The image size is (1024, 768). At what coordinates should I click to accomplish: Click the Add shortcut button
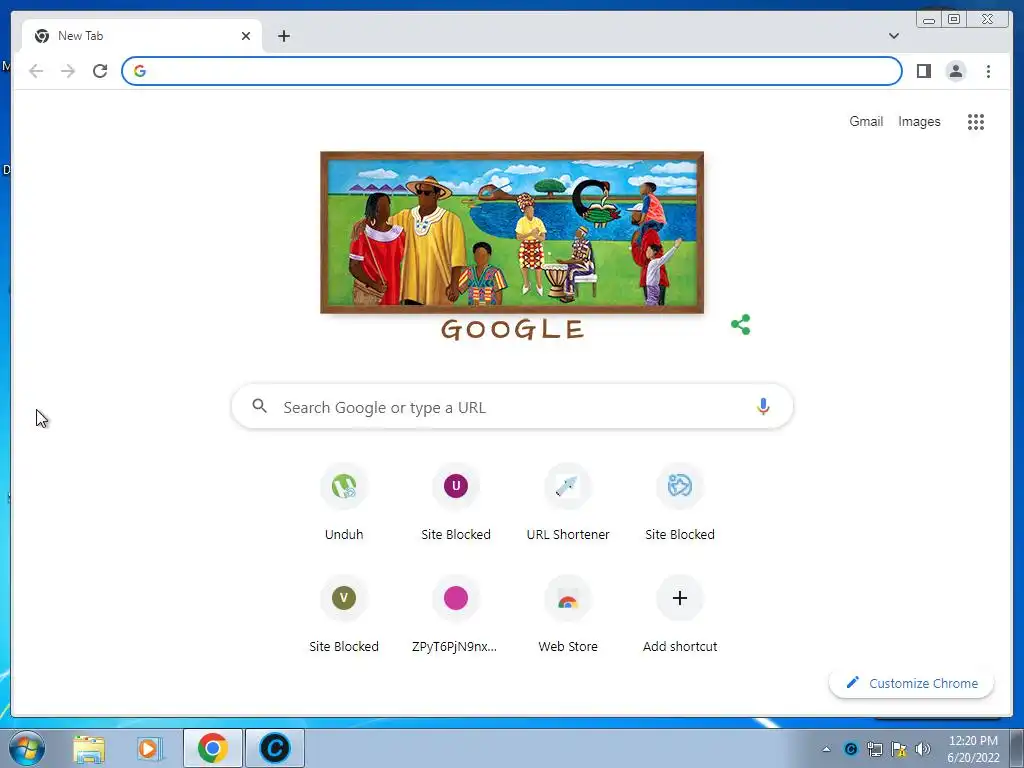point(680,615)
